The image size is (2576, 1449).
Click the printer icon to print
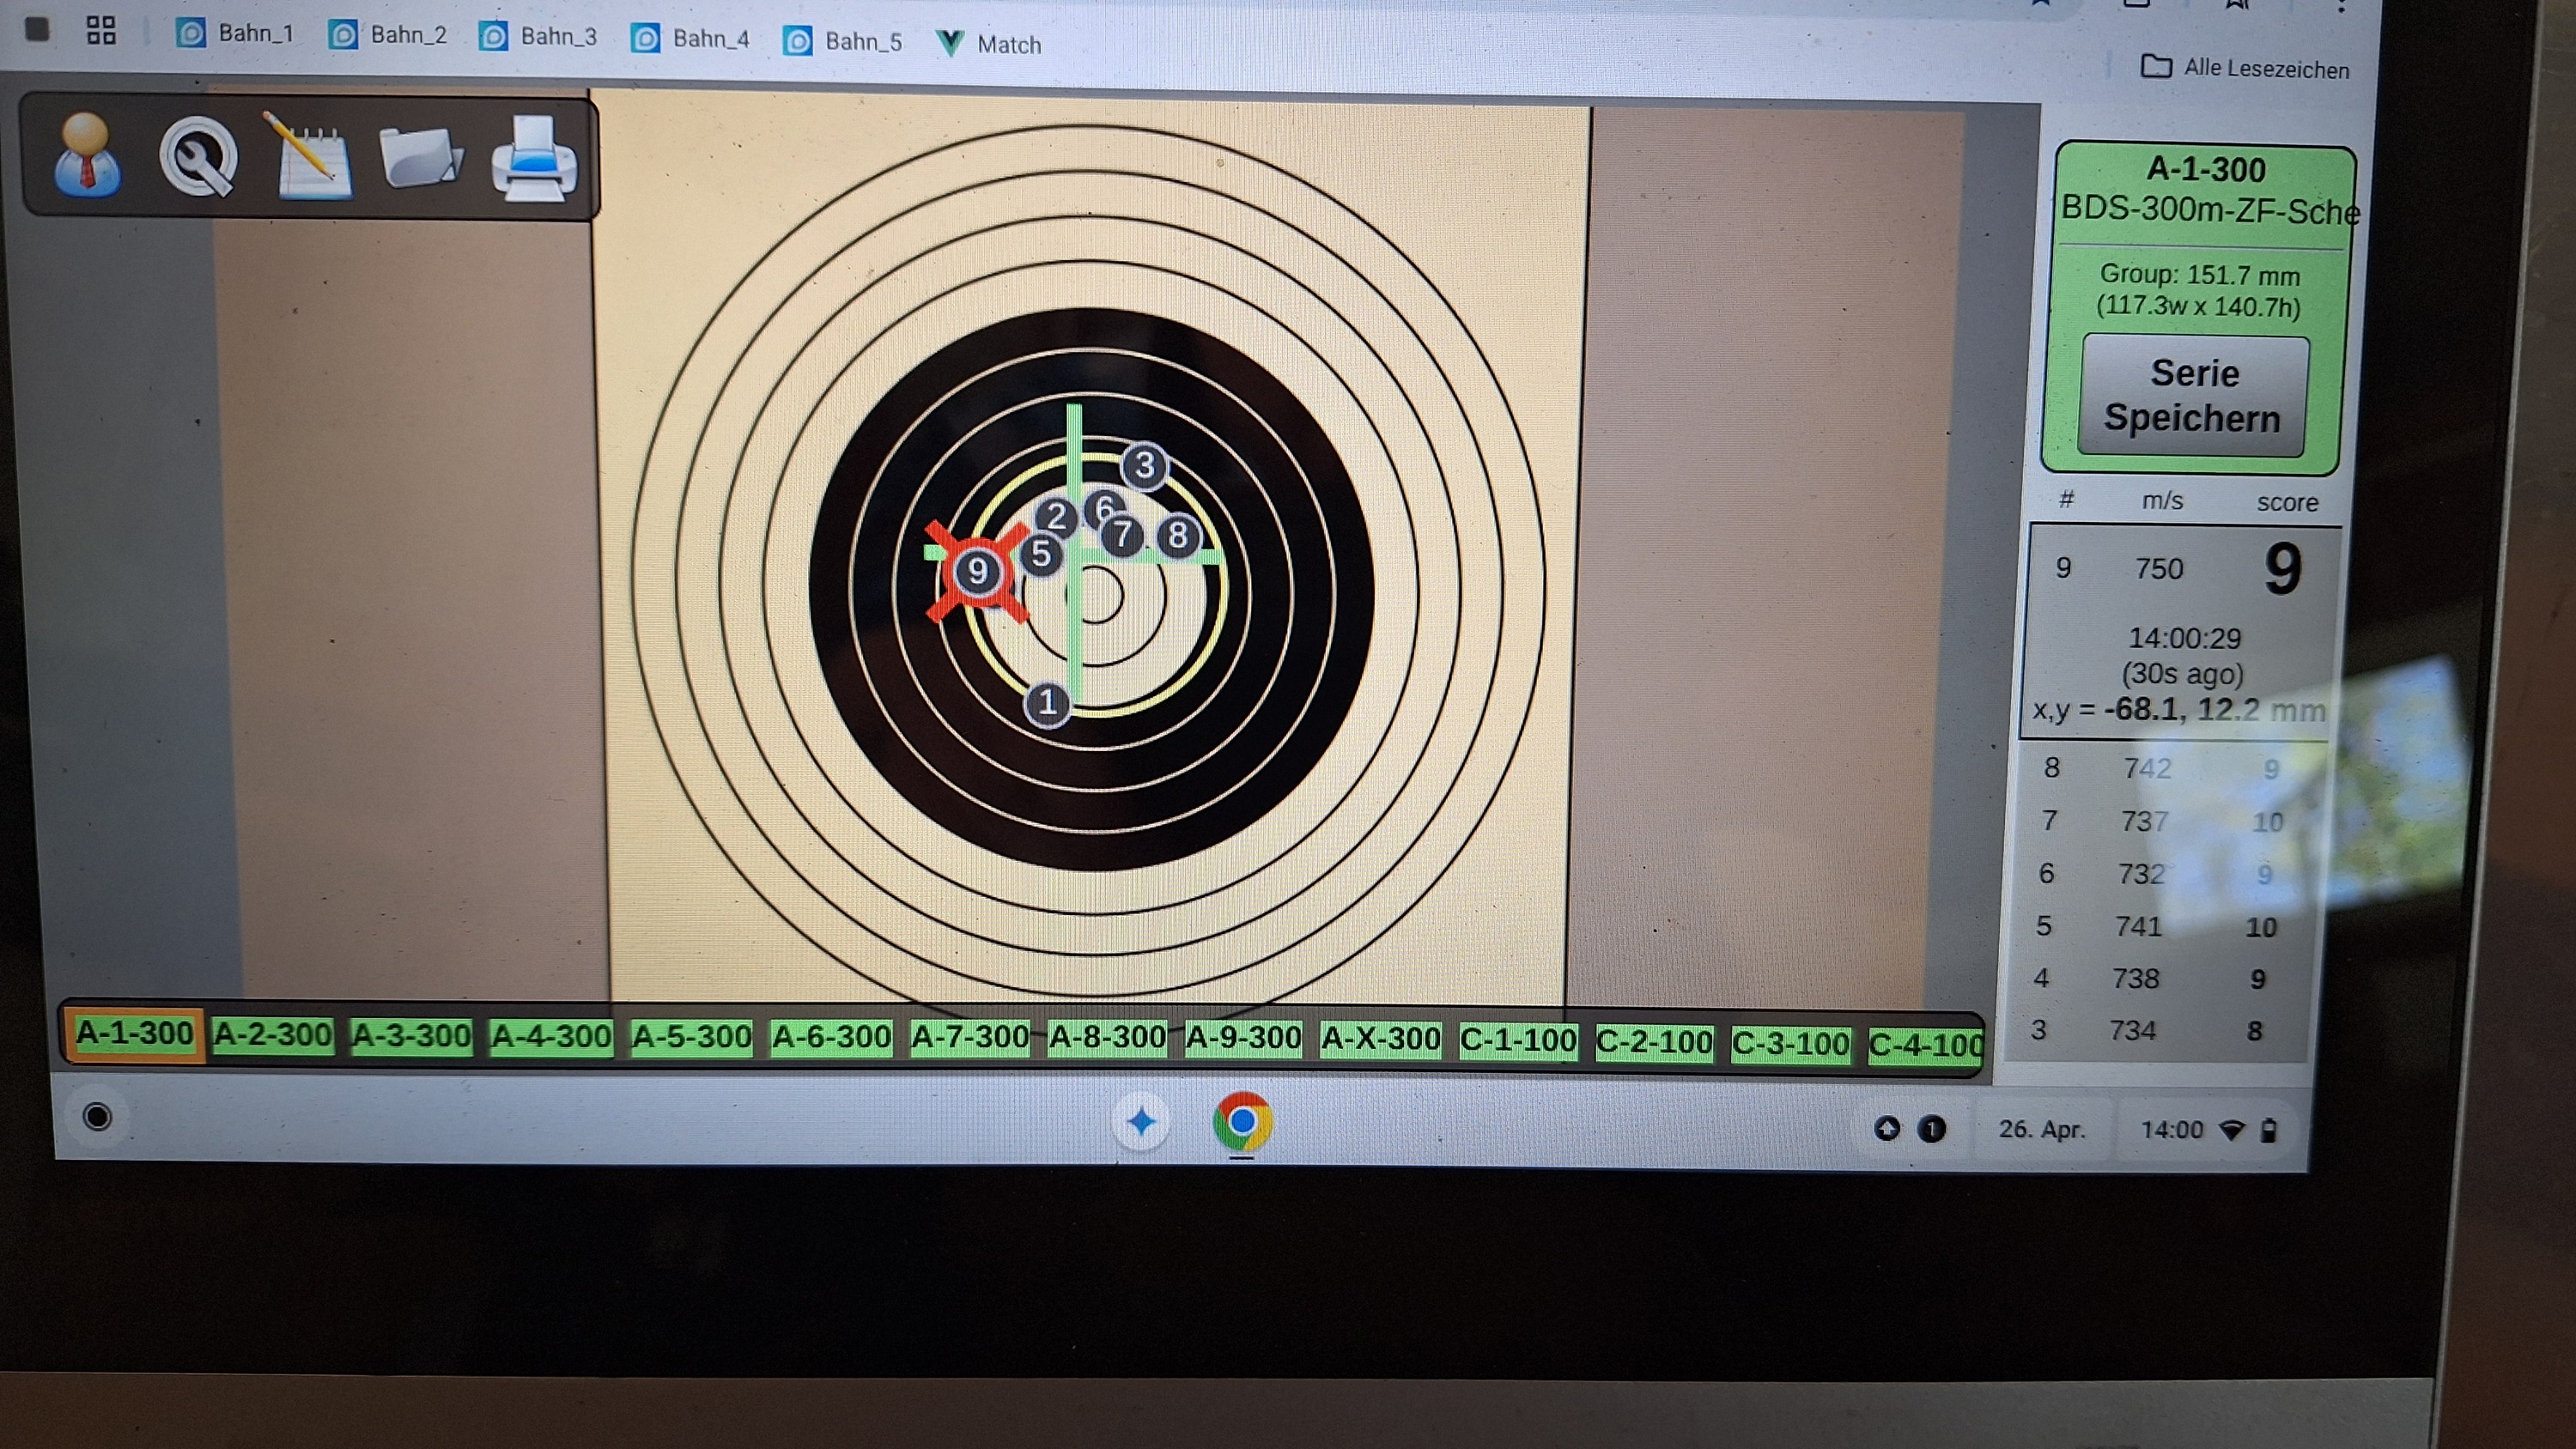(534, 160)
